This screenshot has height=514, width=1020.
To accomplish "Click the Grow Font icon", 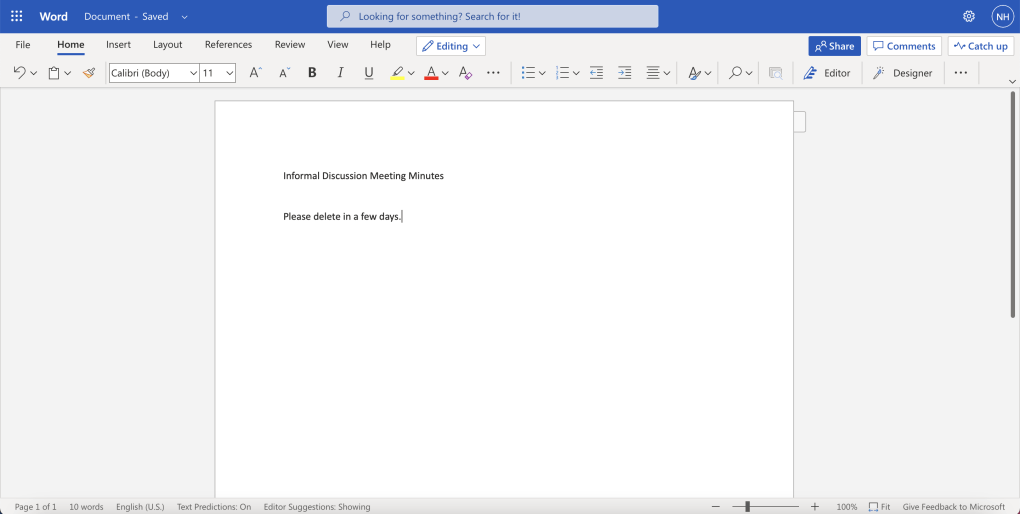I will tap(255, 73).
